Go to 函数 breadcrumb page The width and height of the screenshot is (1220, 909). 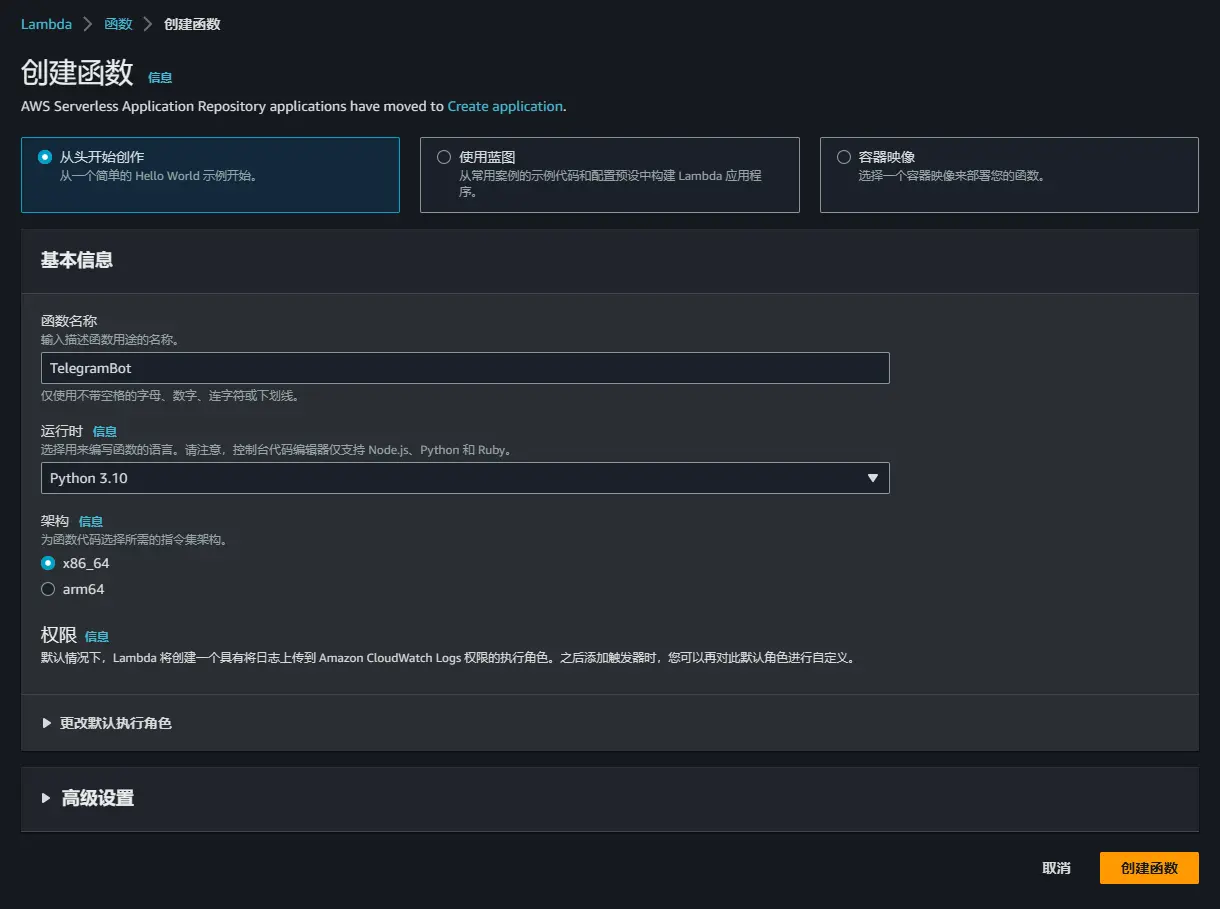(118, 24)
